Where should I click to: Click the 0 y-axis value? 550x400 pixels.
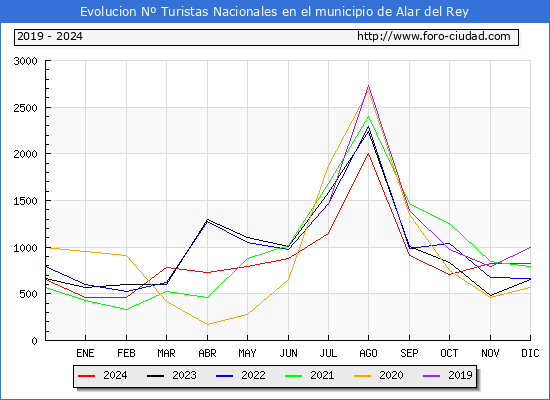pos(34,341)
